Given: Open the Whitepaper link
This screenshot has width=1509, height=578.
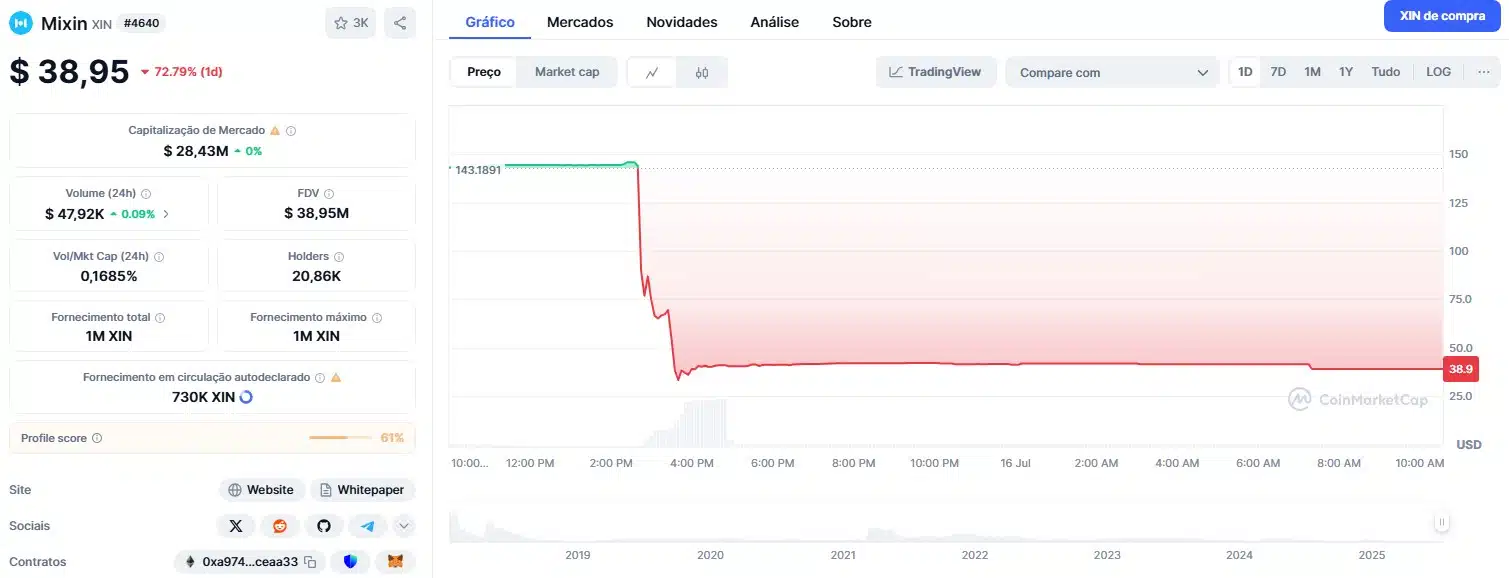Looking at the screenshot, I should pos(363,490).
